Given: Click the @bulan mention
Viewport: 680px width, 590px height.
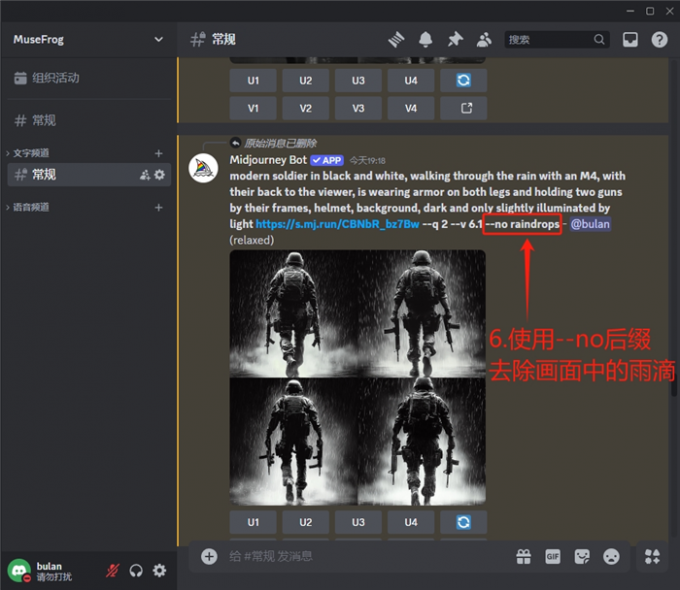Looking at the screenshot, I should coord(590,224).
